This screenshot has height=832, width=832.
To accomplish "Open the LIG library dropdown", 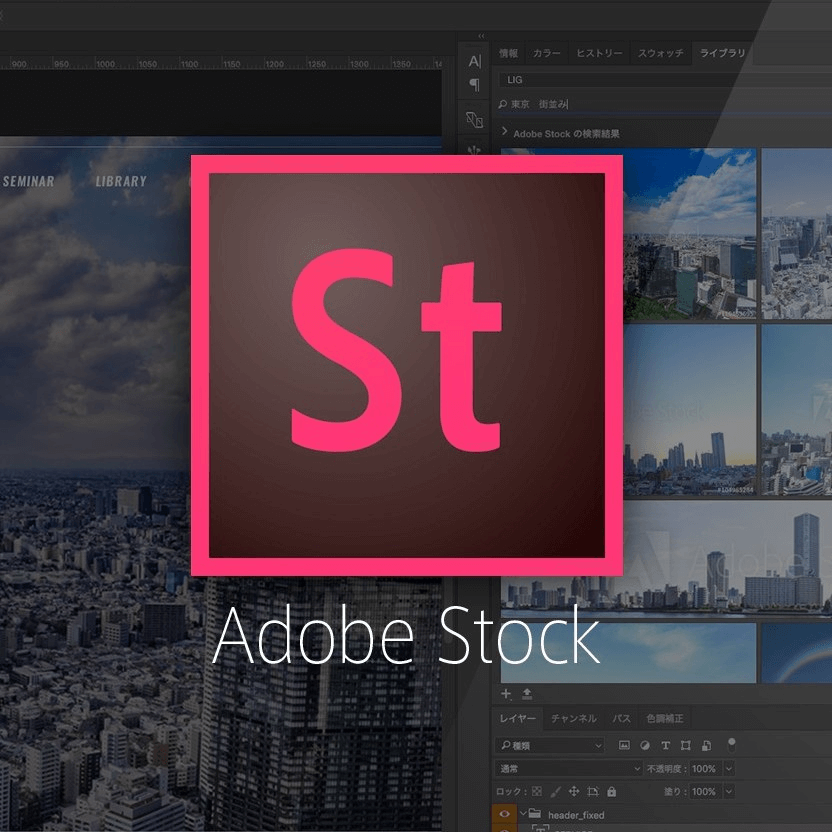I will (665, 80).
